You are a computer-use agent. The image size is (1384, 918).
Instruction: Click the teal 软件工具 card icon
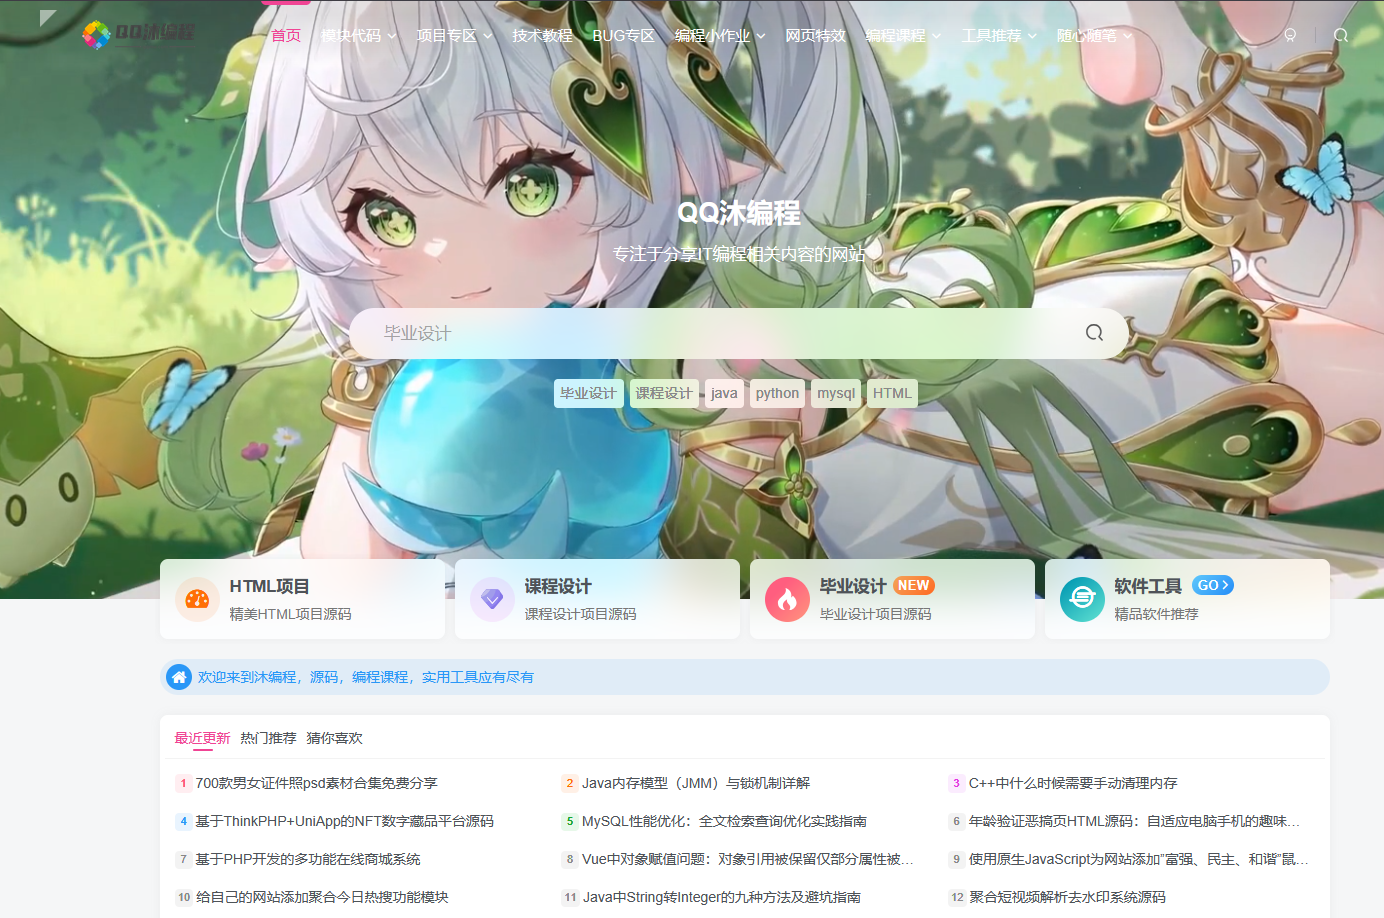1082,599
